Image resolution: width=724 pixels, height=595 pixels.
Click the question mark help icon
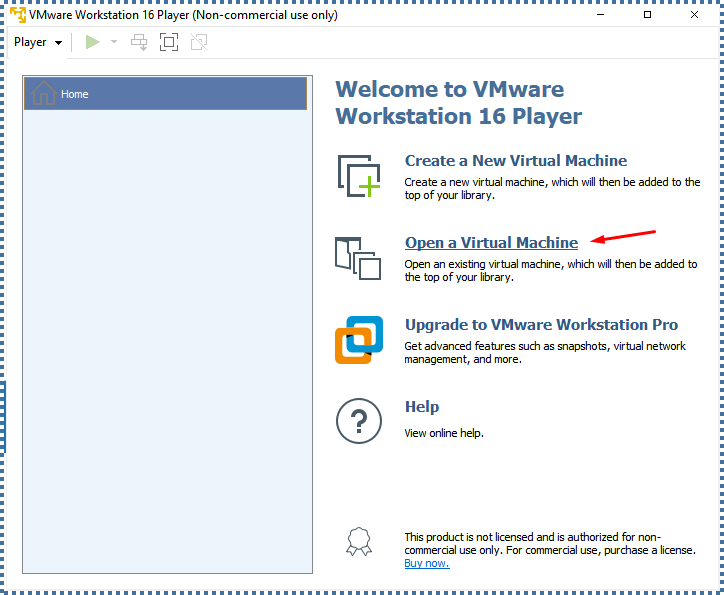(x=359, y=421)
